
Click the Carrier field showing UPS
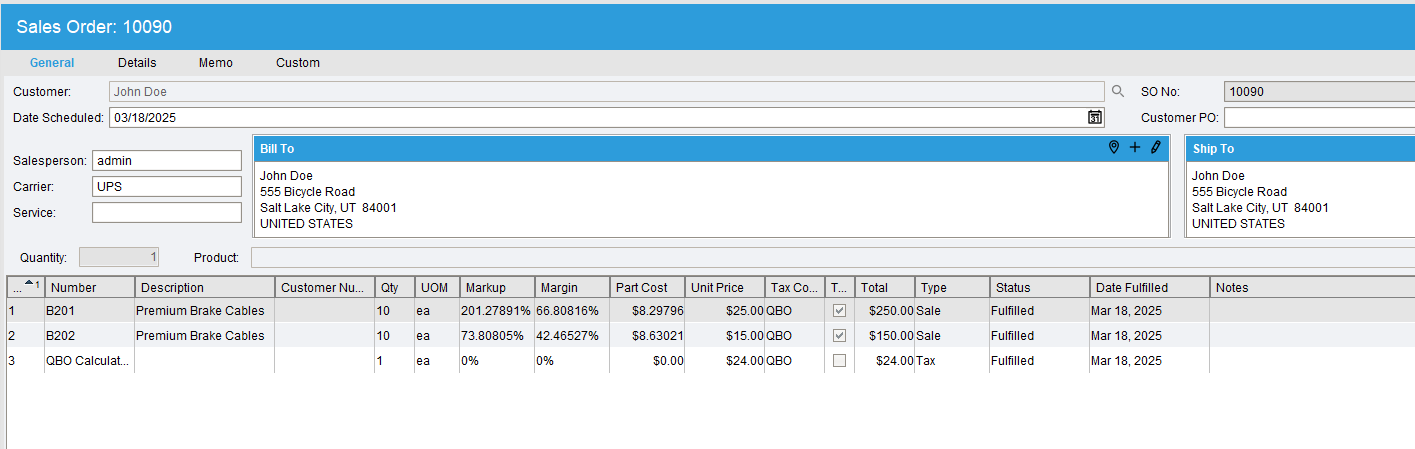point(167,186)
